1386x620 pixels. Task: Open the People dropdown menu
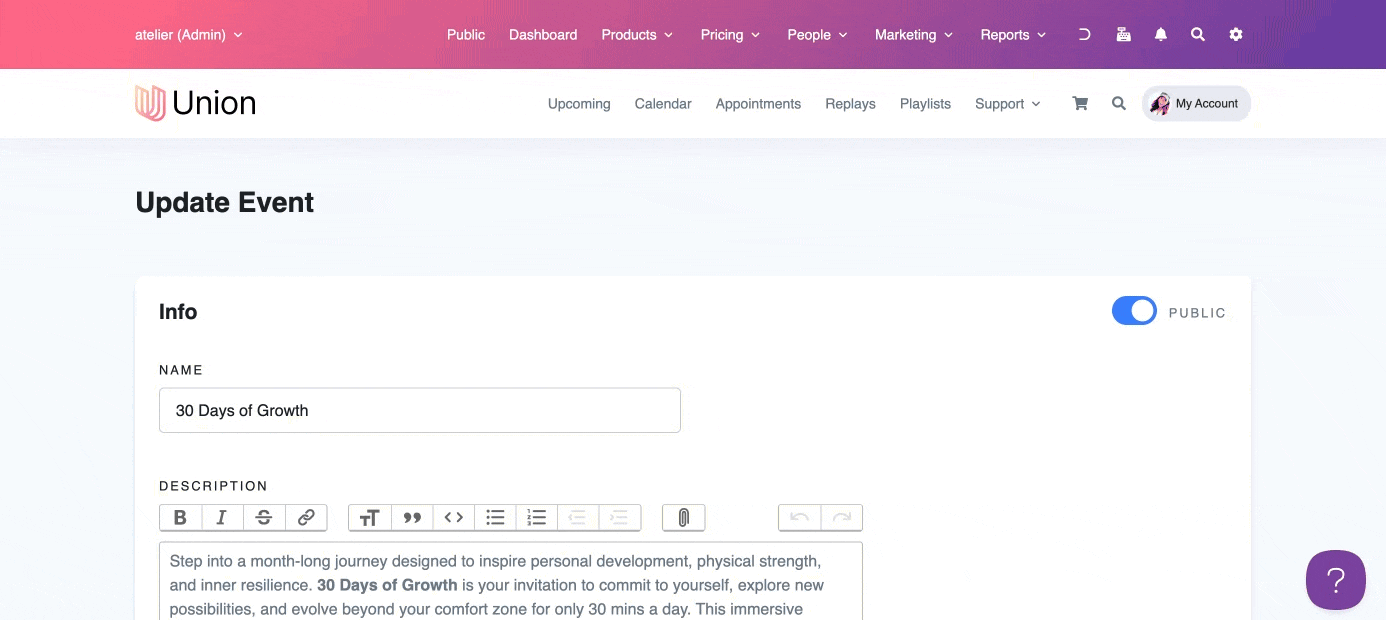[817, 34]
